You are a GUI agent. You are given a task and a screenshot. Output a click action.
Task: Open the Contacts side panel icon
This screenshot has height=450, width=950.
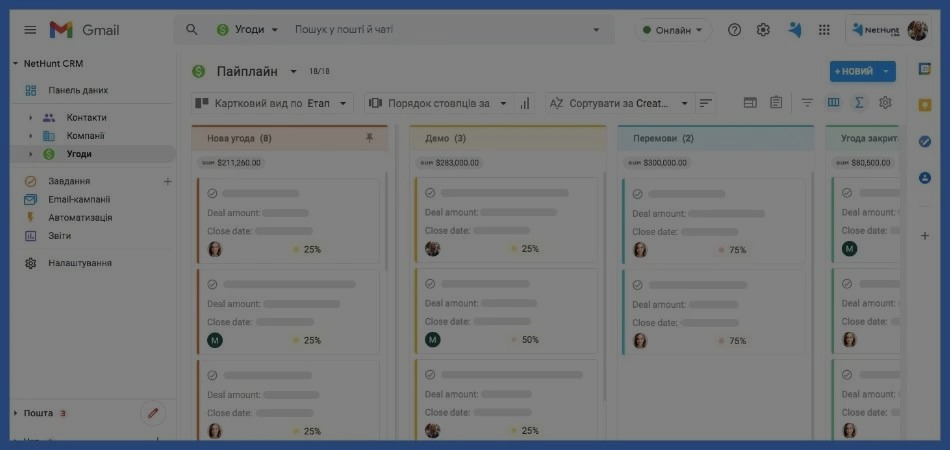point(925,178)
